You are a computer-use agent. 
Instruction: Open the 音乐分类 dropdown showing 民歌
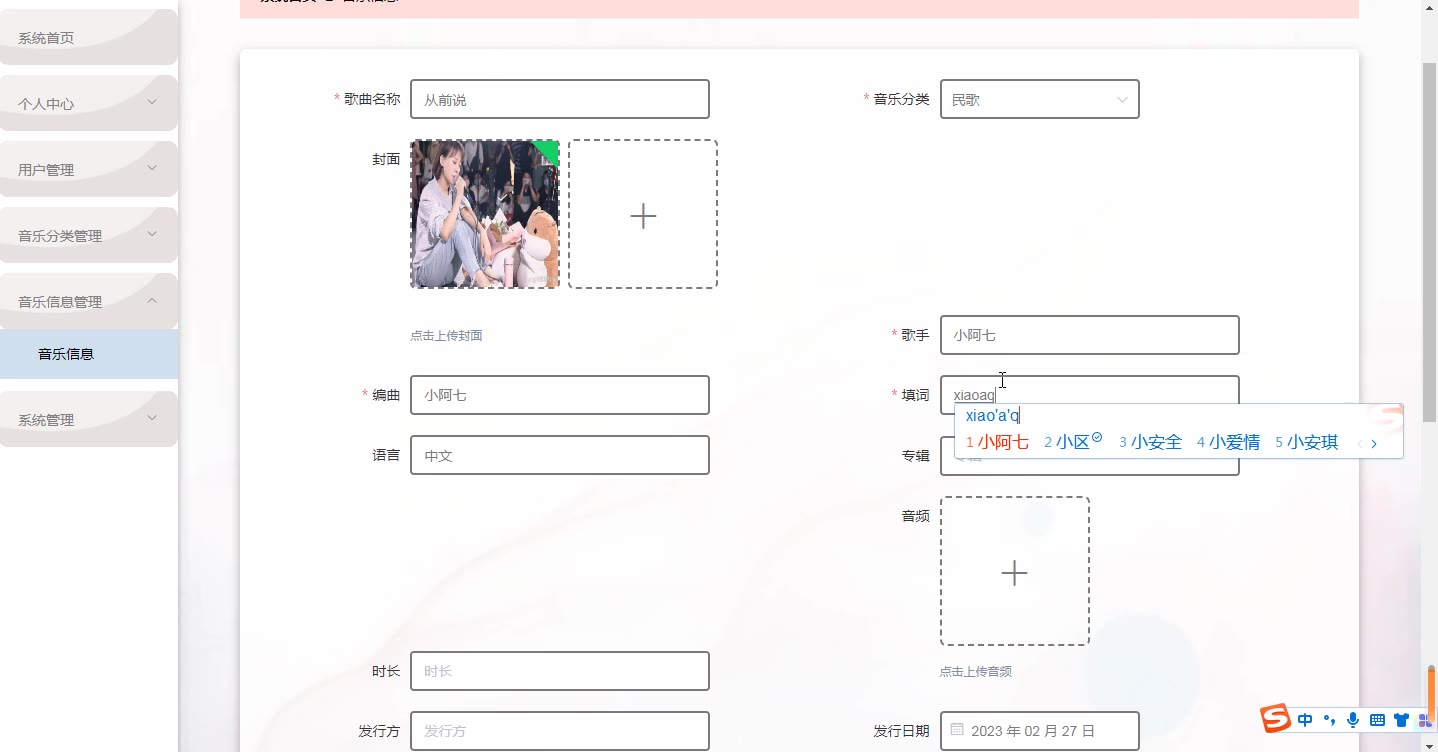[x=1040, y=99]
